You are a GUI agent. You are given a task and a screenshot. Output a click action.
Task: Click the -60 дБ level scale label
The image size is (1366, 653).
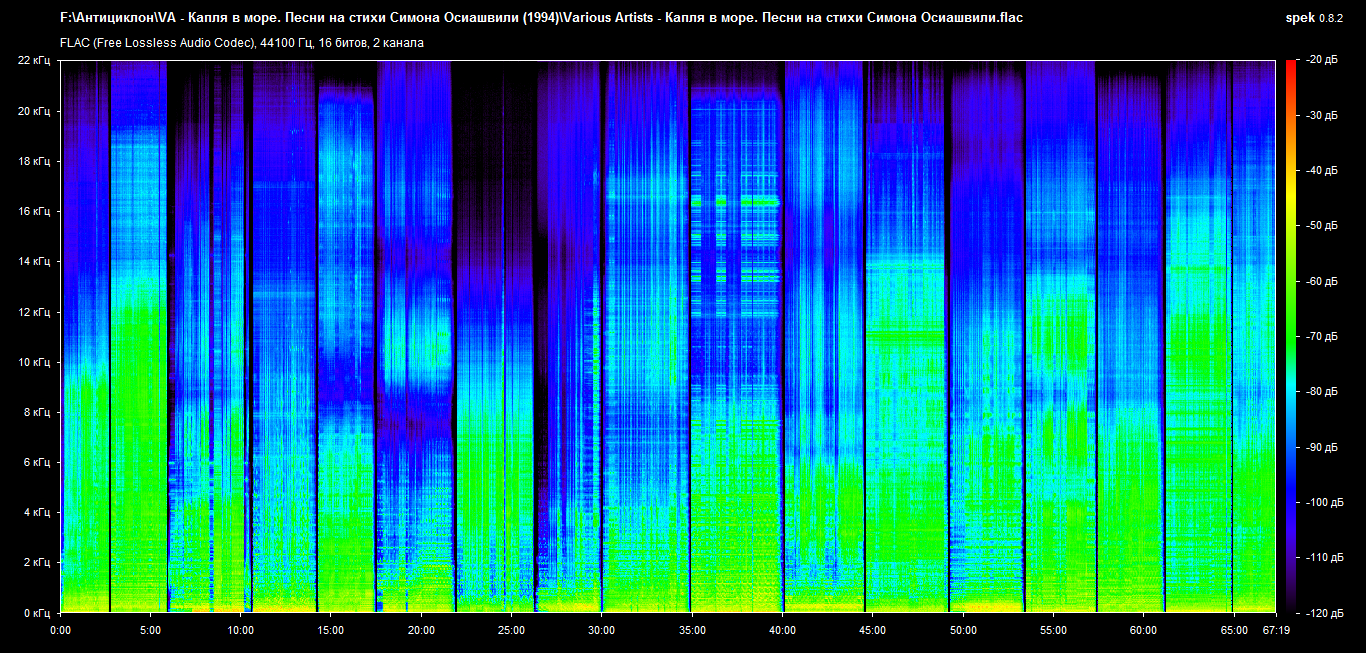click(1323, 282)
